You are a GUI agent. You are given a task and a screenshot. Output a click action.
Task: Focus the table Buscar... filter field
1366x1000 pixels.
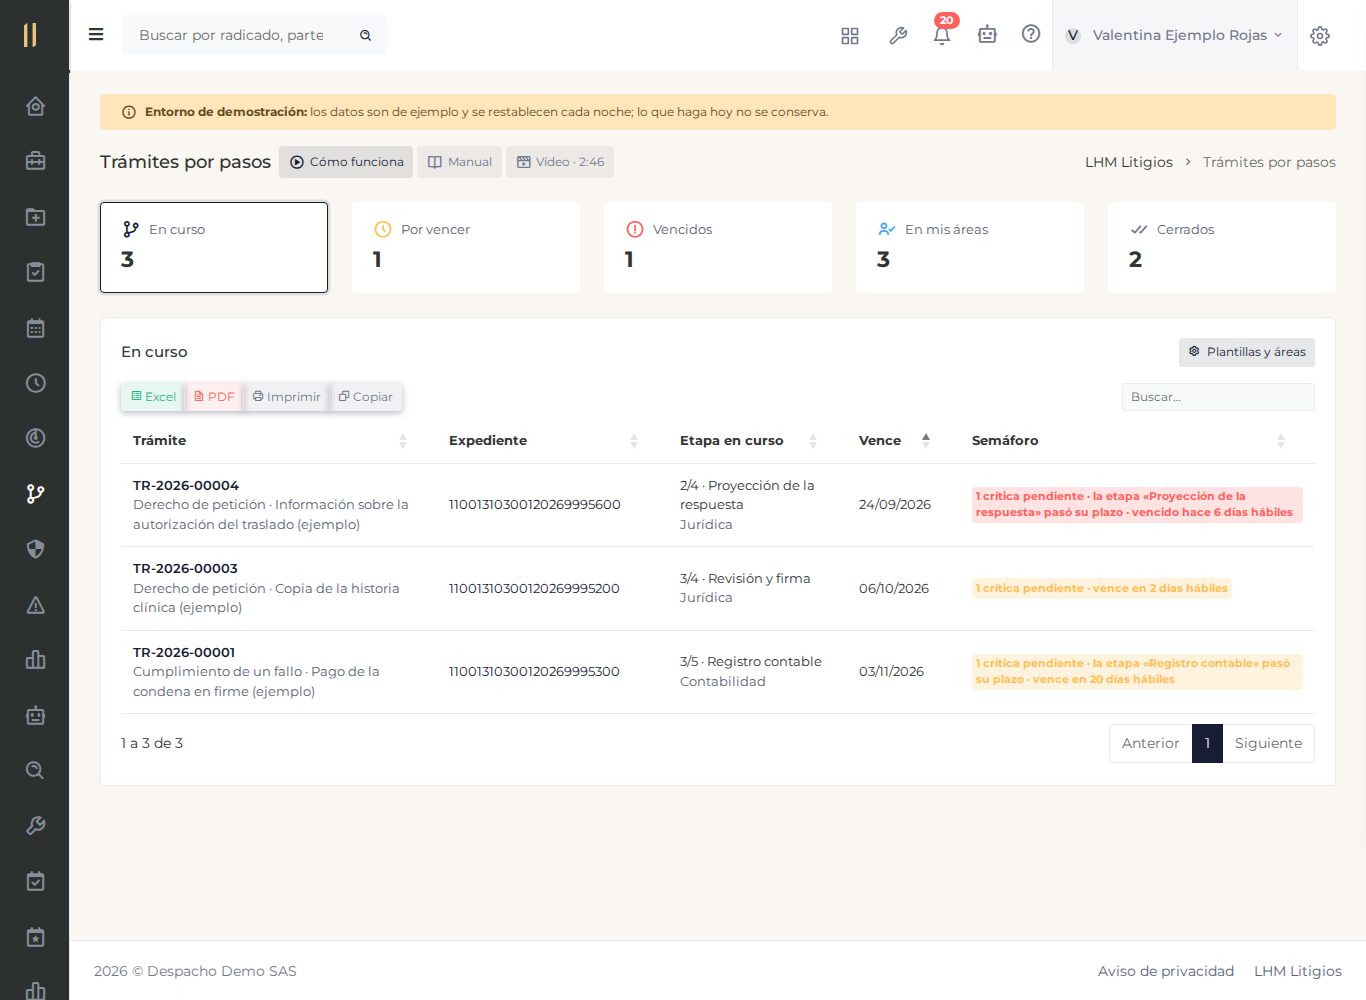1218,397
